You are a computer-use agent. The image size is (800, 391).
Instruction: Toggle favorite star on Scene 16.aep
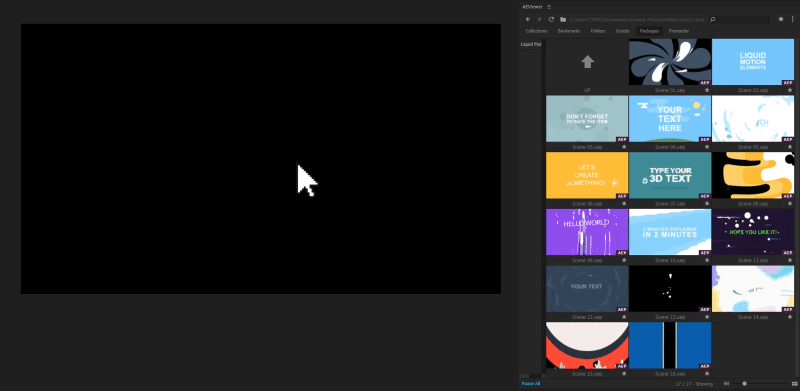(707, 374)
